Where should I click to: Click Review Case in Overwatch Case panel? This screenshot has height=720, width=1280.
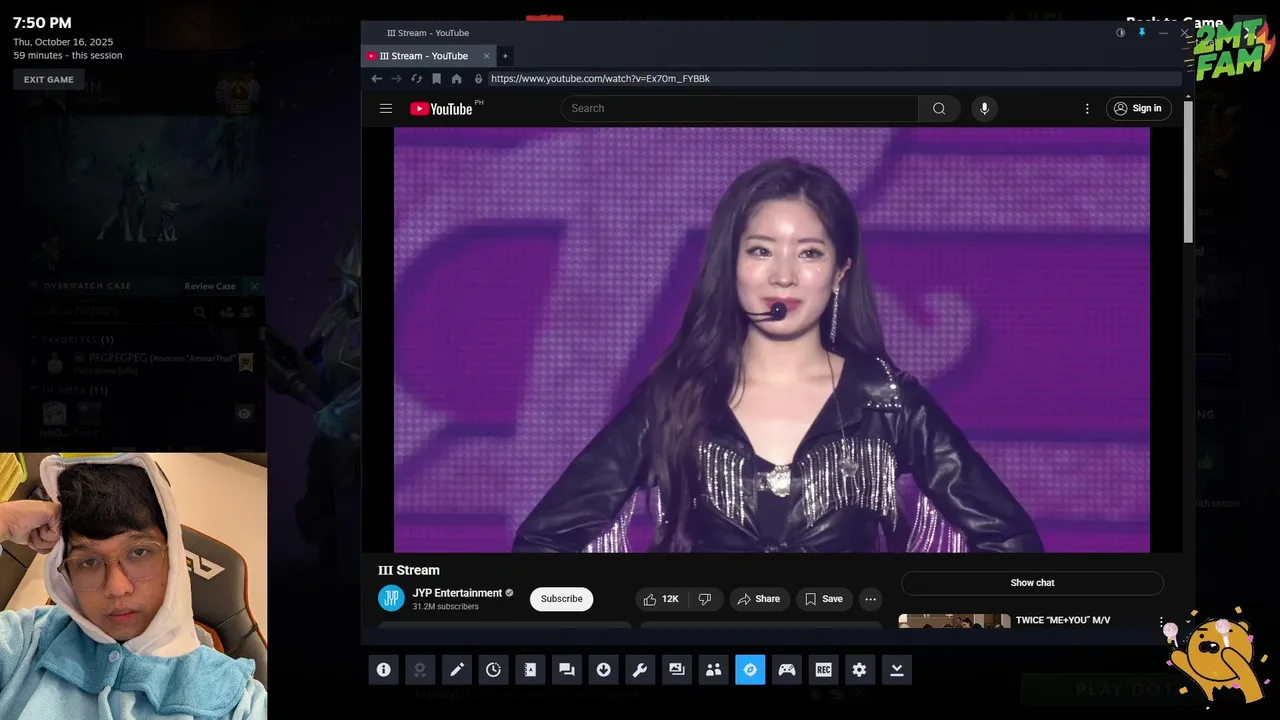tap(210, 286)
